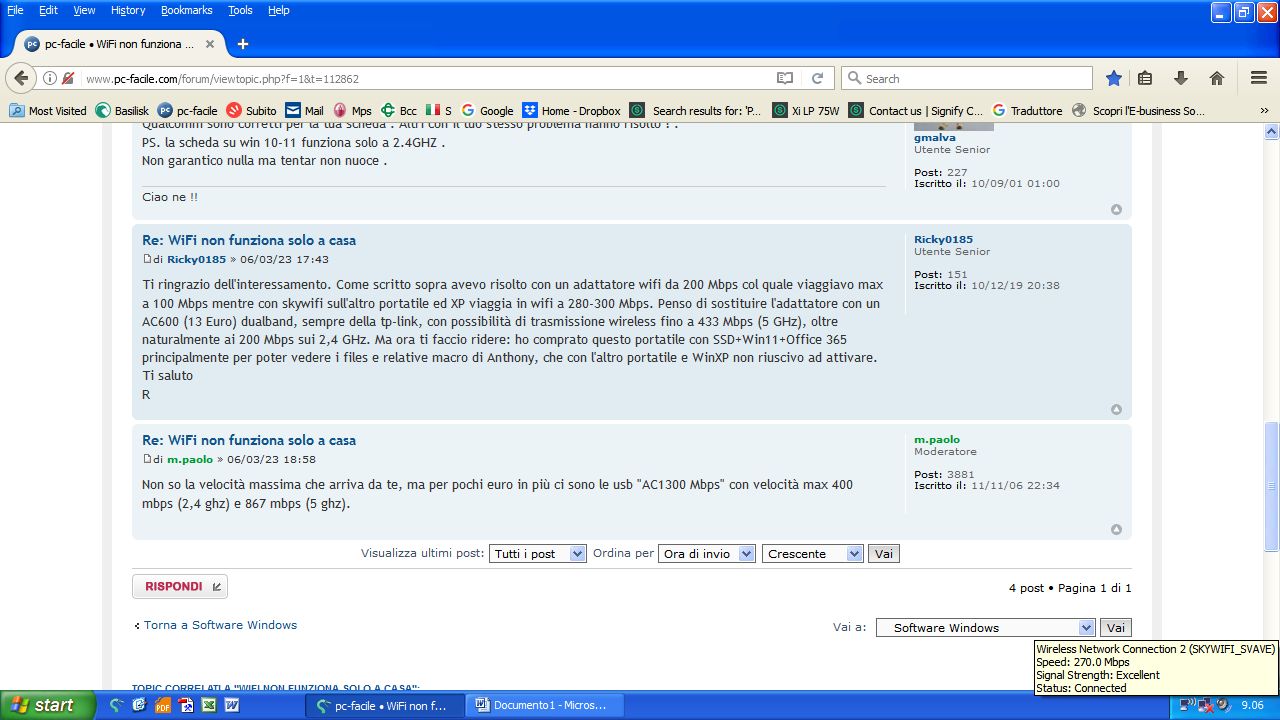The height and width of the screenshot is (720, 1280).
Task: Open the Edit menu
Action: 48,10
